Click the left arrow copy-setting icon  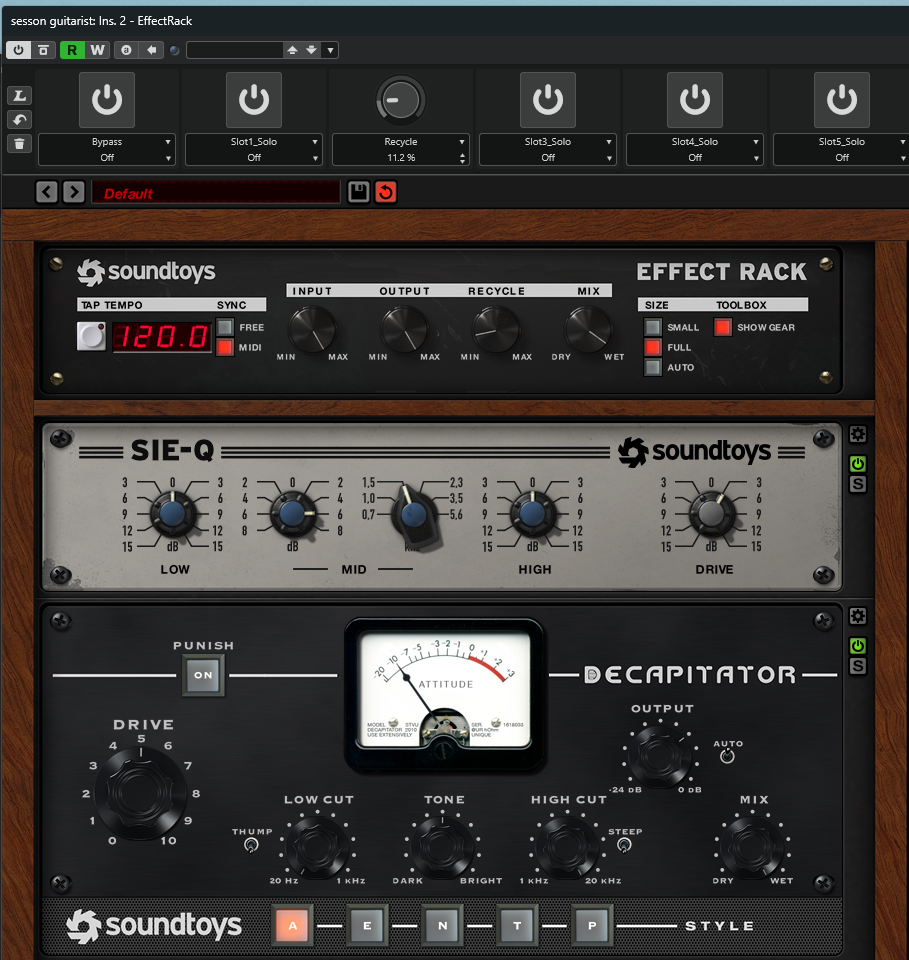151,50
